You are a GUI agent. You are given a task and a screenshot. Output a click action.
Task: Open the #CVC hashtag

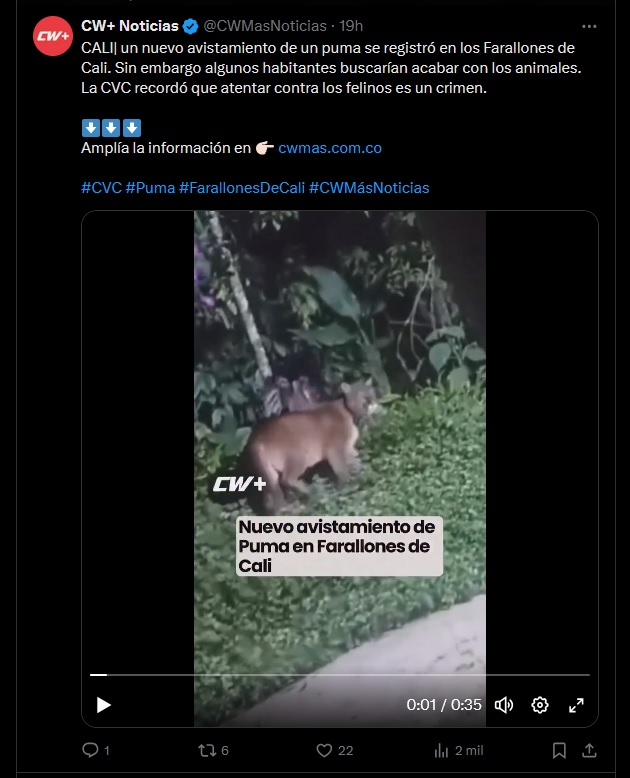pos(101,188)
